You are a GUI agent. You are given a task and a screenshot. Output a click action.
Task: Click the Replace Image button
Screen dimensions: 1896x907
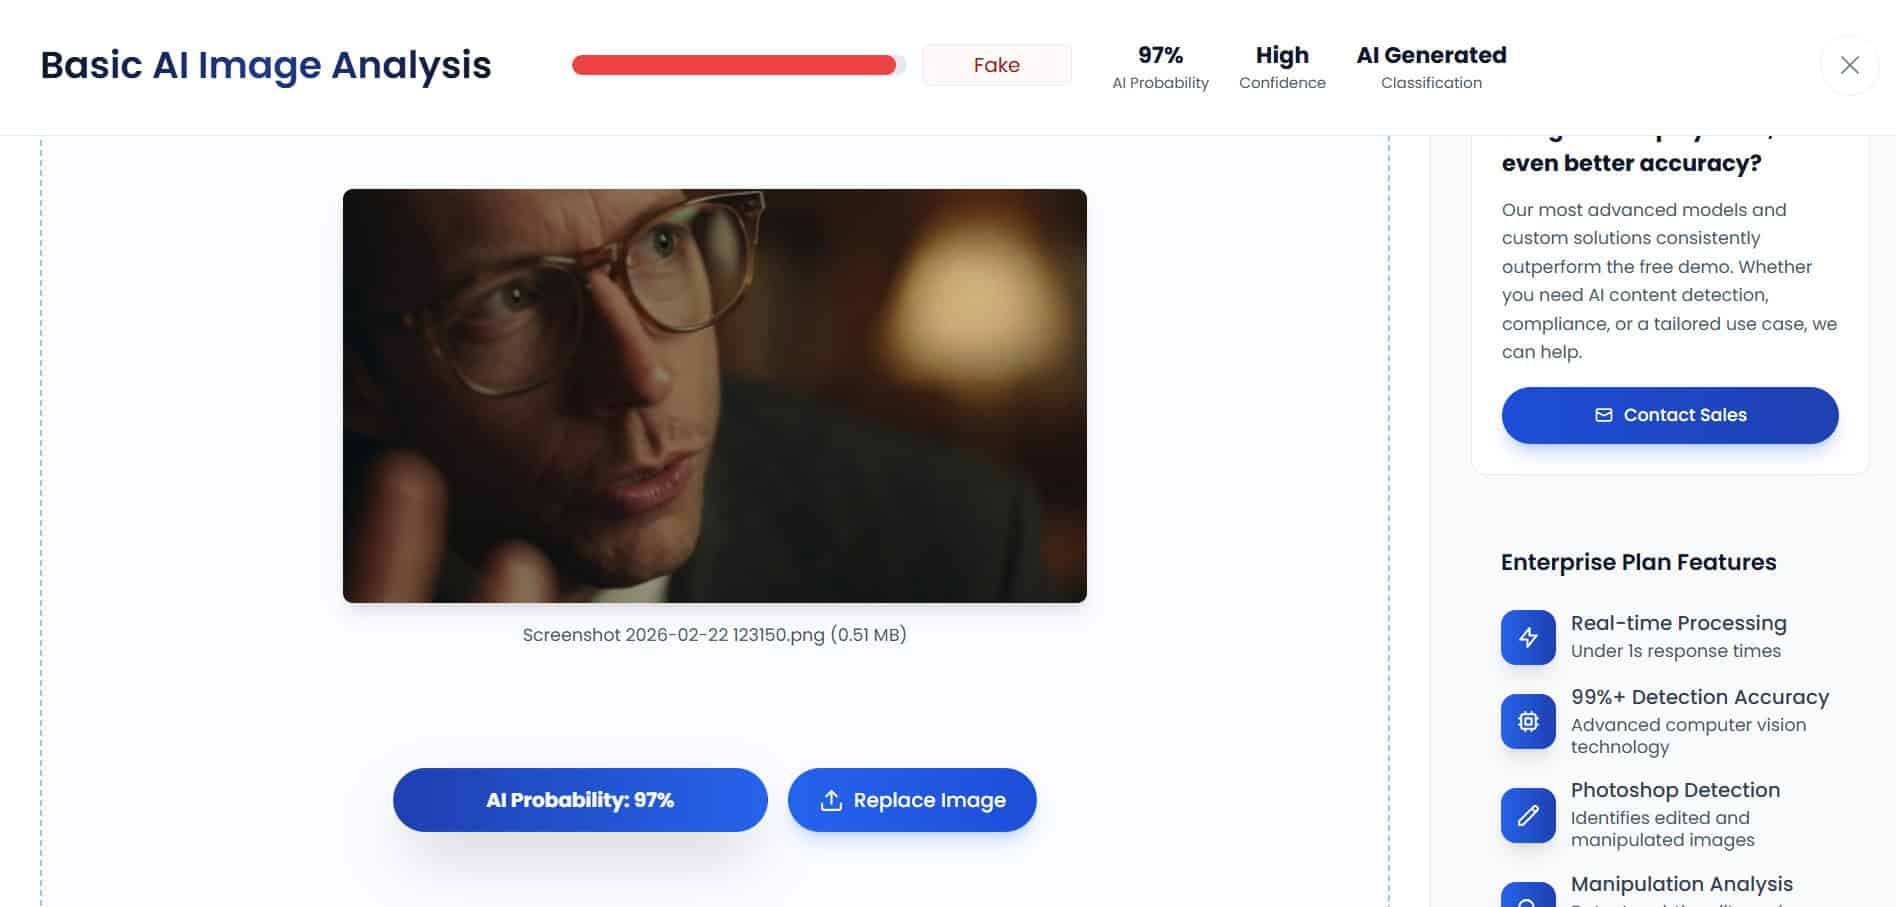pyautogui.click(x=912, y=800)
